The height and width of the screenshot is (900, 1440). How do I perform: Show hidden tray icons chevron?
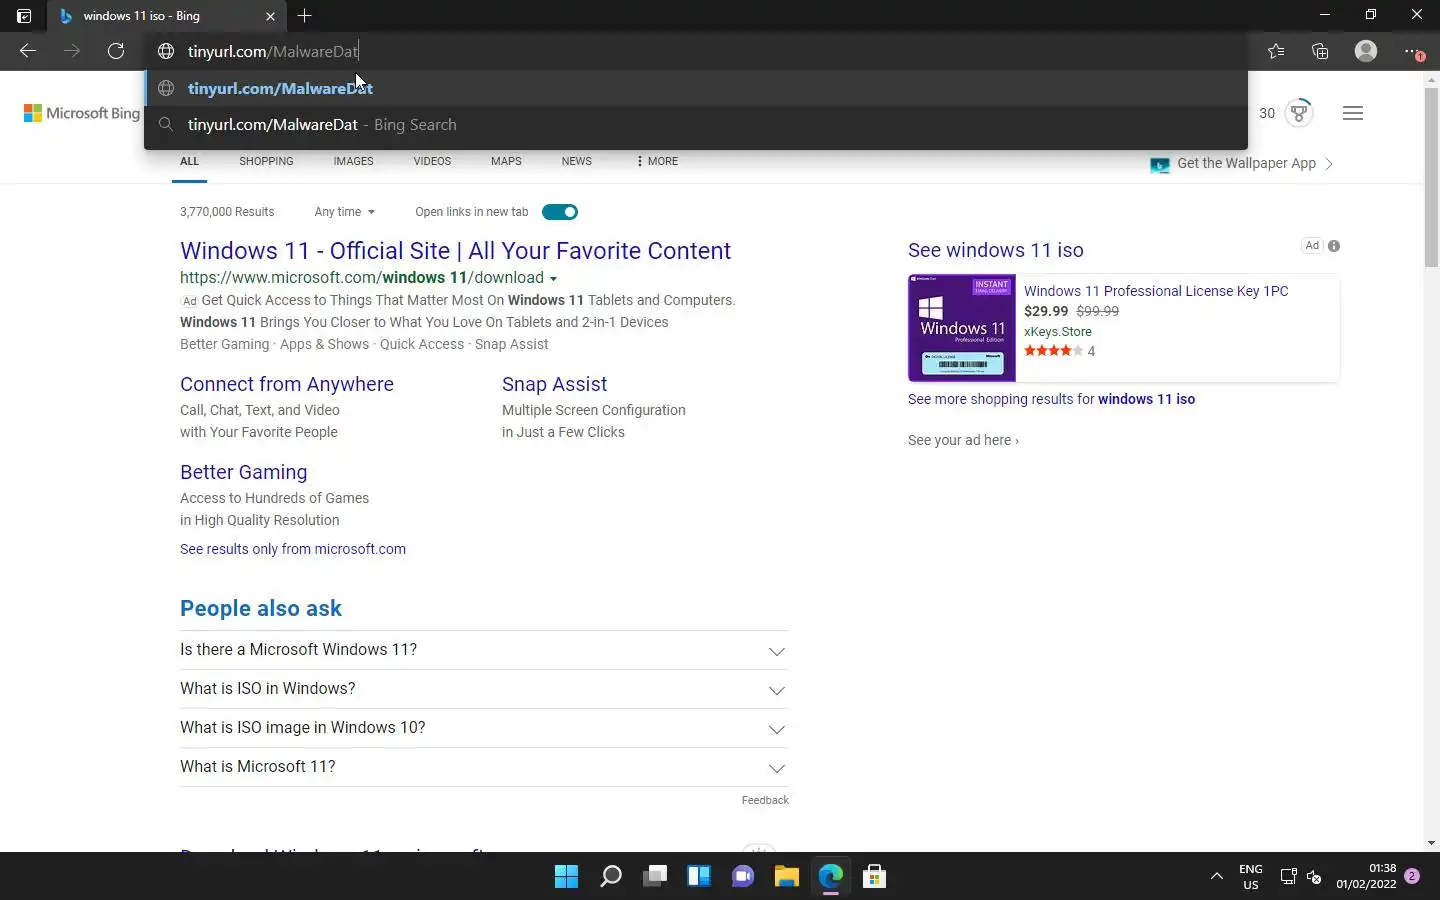[1217, 877]
